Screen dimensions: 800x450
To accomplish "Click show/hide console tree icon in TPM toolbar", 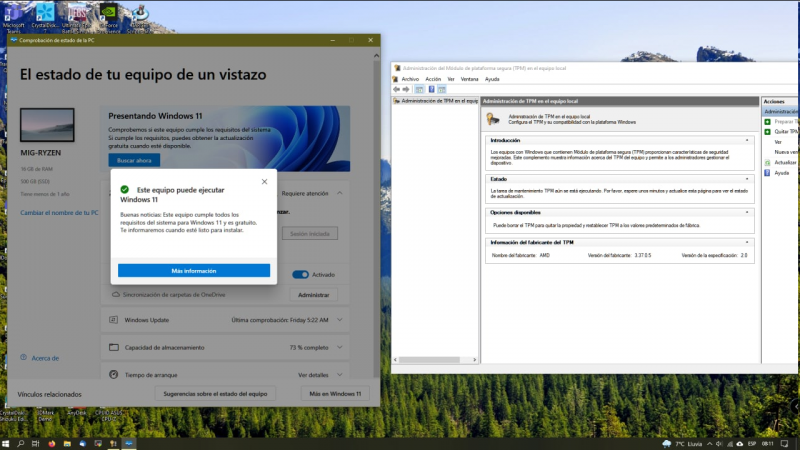I will click(419, 89).
